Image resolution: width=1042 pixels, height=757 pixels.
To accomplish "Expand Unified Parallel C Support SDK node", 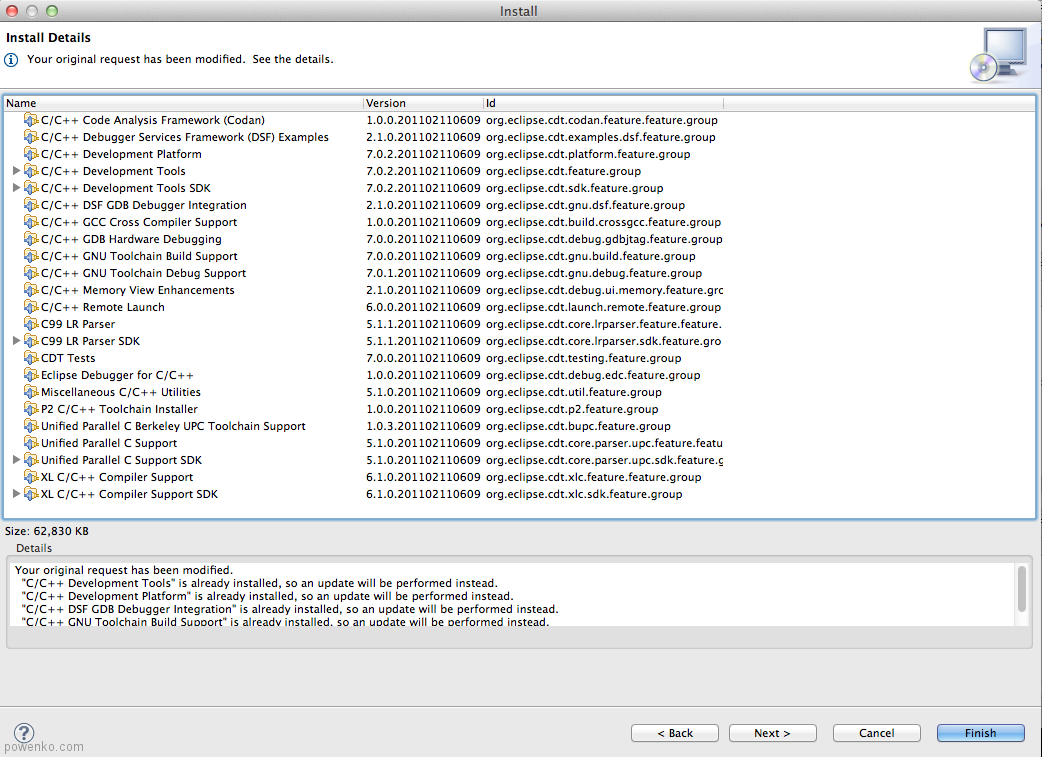I will pos(17,460).
